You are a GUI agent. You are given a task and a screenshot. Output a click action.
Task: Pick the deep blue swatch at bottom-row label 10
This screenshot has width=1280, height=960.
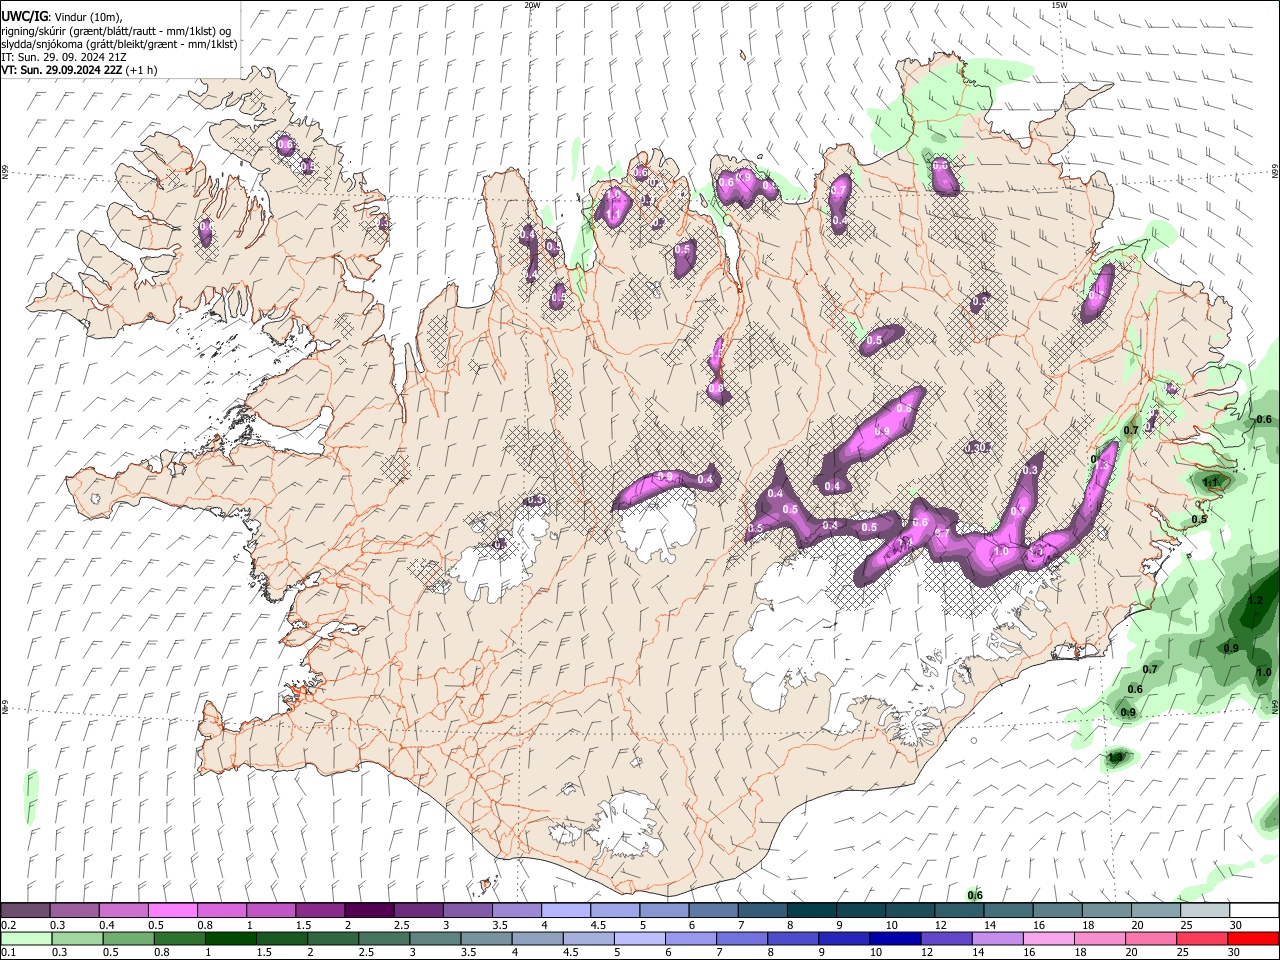[895, 939]
